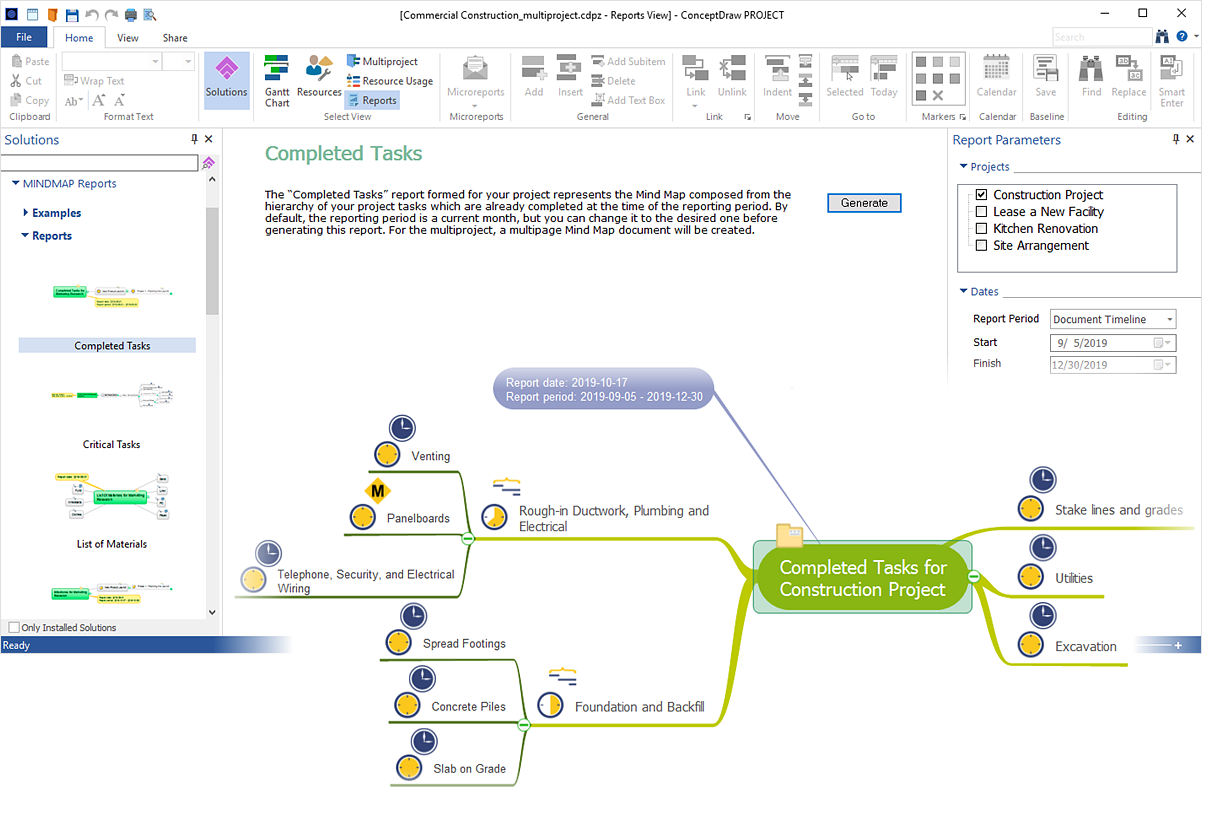Click the Generate button

point(863,202)
